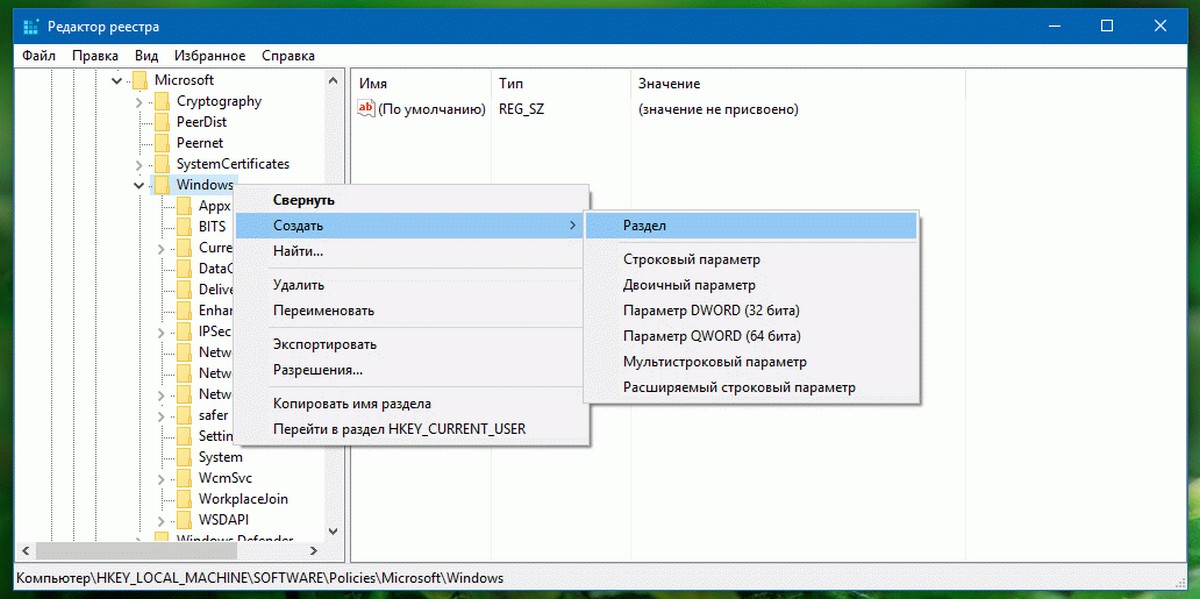Viewport: 1200px width, 599px height.
Task: Collapse the Microsoft tree node
Action: tap(117, 80)
